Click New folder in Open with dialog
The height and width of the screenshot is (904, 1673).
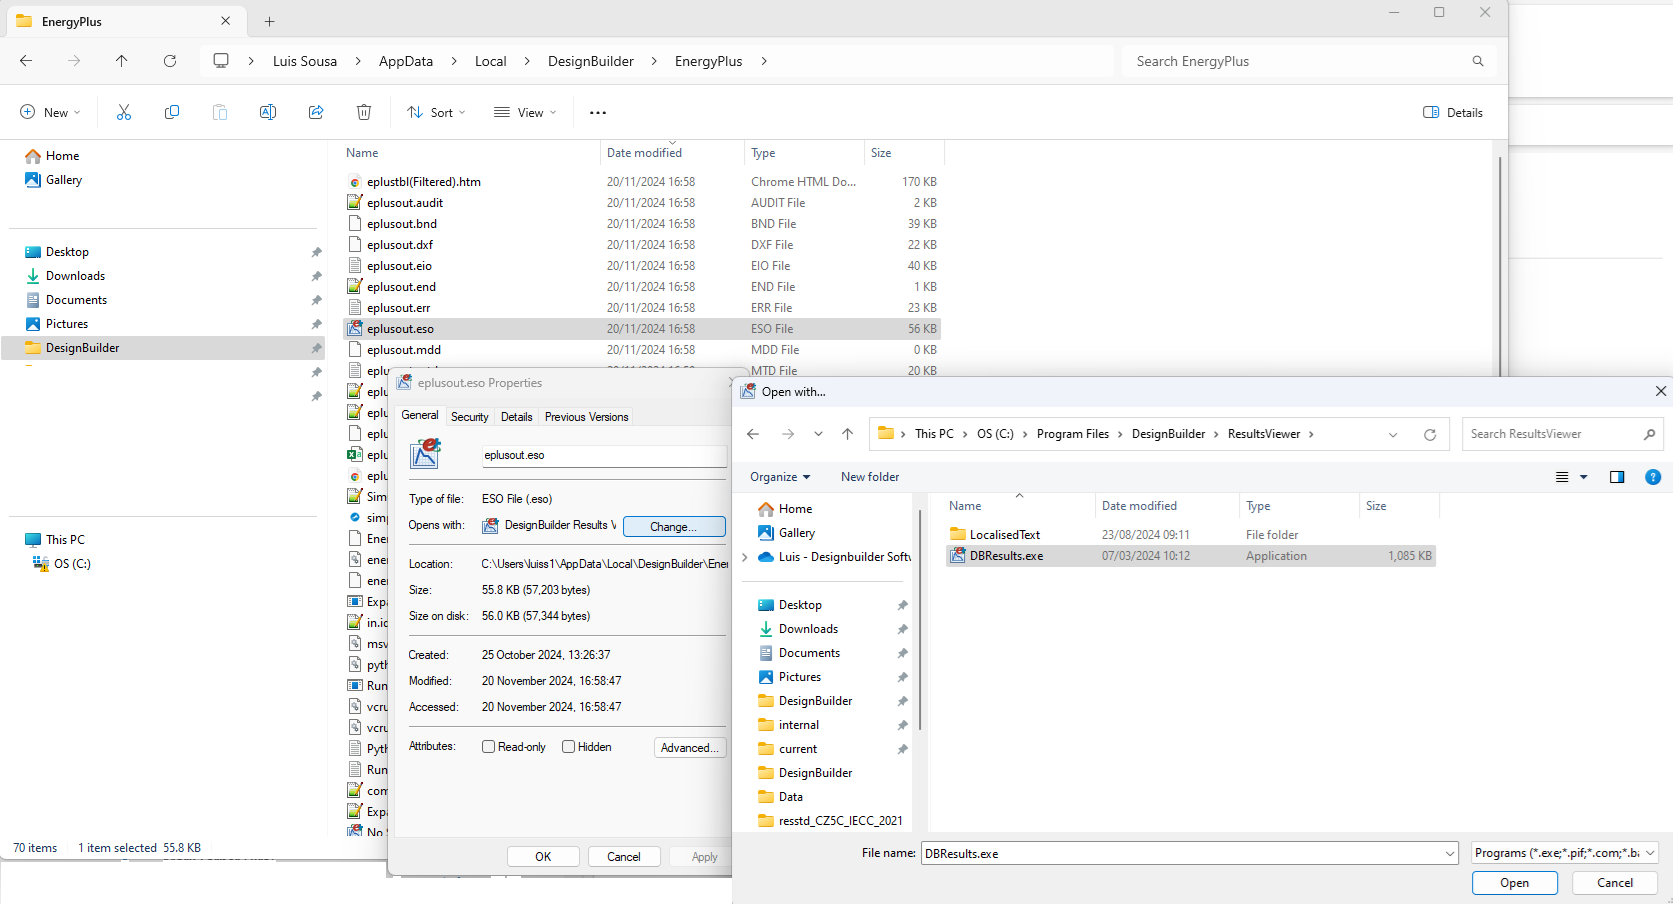coord(870,477)
